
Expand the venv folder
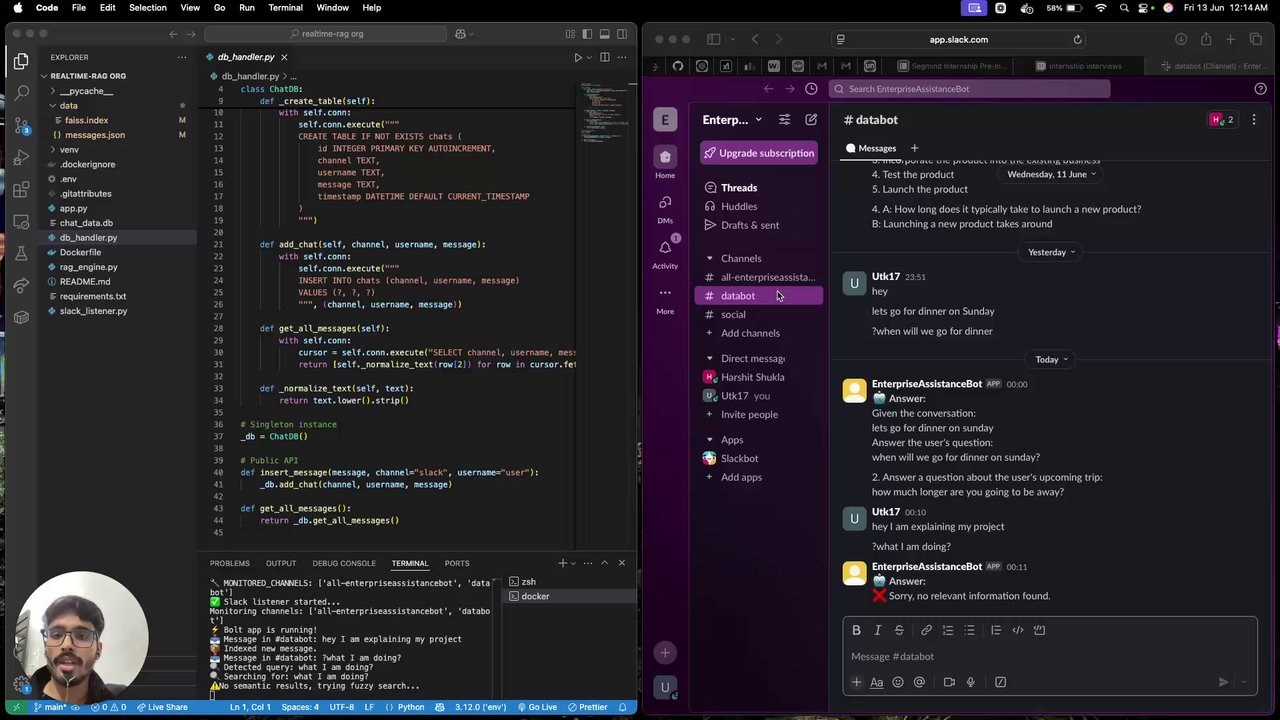pyautogui.click(x=52, y=150)
